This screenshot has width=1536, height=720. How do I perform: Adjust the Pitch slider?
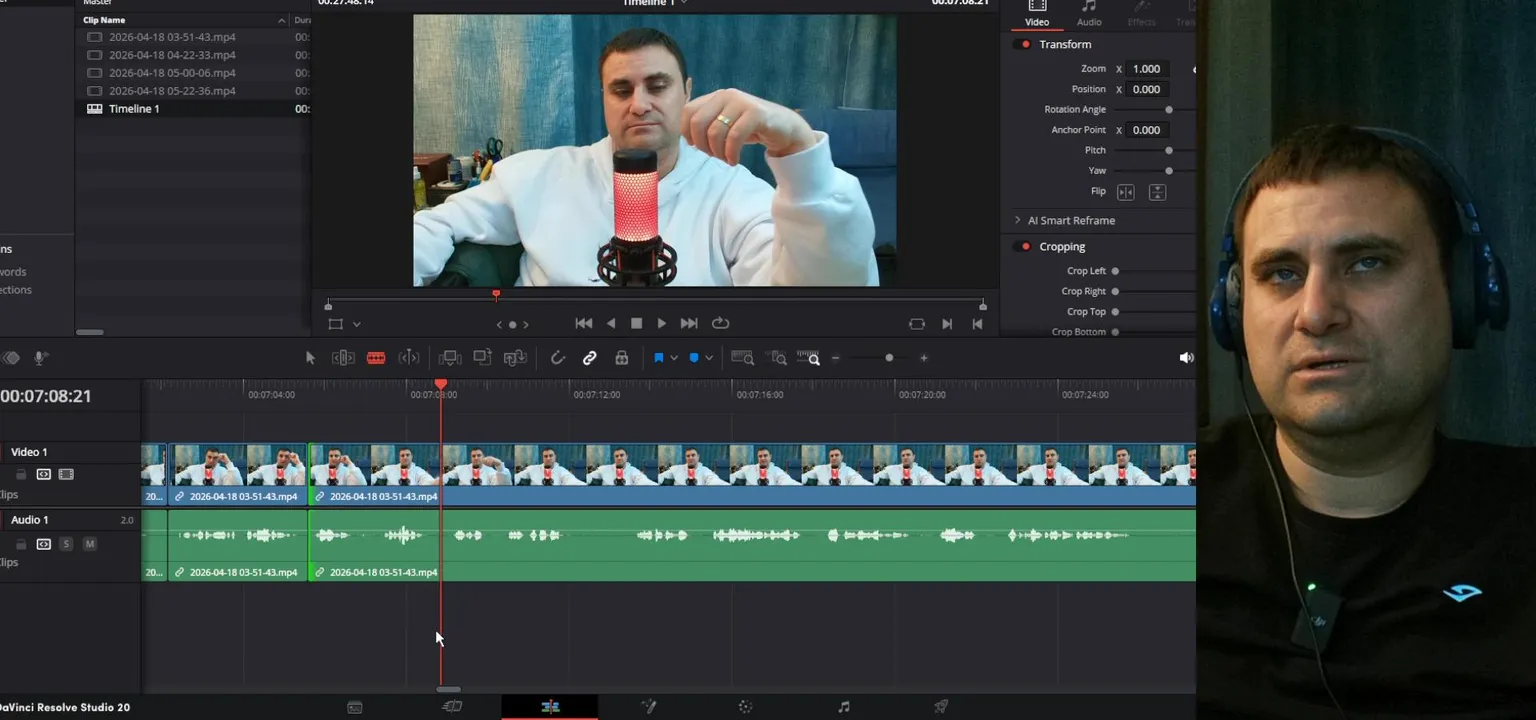[x=1168, y=150]
